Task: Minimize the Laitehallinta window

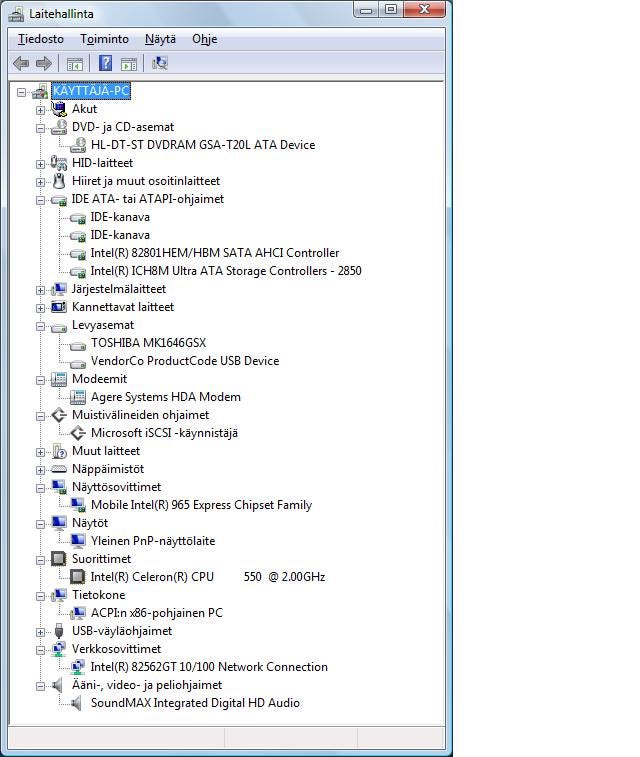Action: click(366, 10)
